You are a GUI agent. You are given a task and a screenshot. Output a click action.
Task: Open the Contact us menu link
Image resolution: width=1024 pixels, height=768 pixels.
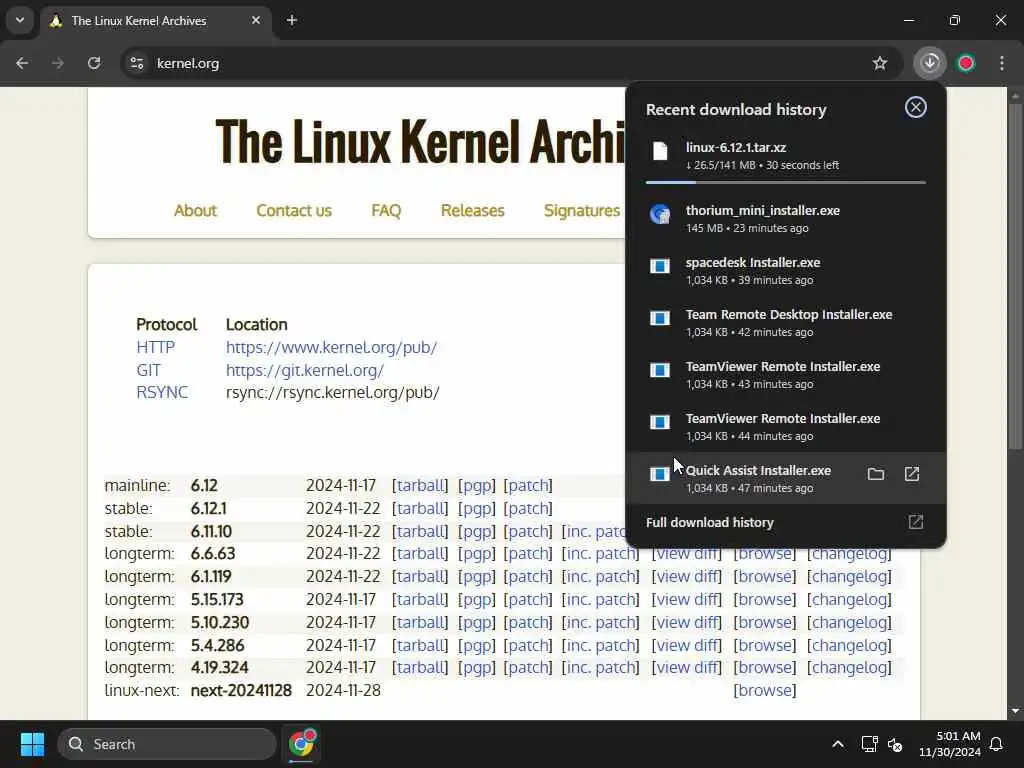pyautogui.click(x=294, y=210)
